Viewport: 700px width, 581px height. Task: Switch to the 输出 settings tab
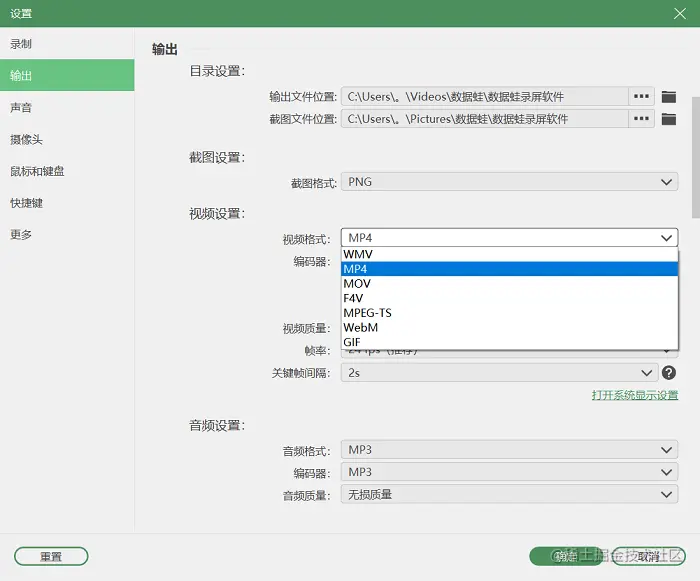67,75
